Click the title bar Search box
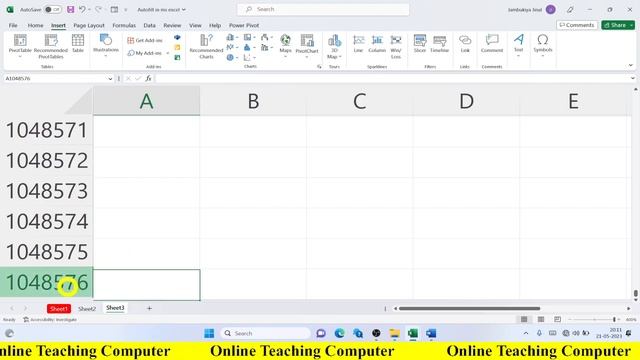 pyautogui.click(x=323, y=9)
